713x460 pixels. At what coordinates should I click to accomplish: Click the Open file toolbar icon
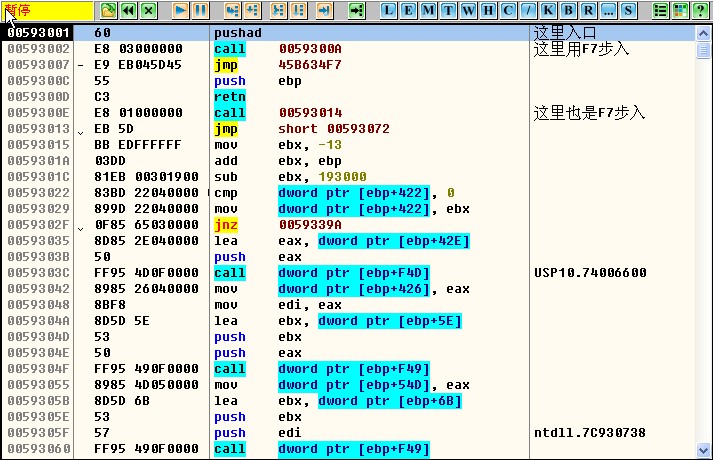[109, 10]
